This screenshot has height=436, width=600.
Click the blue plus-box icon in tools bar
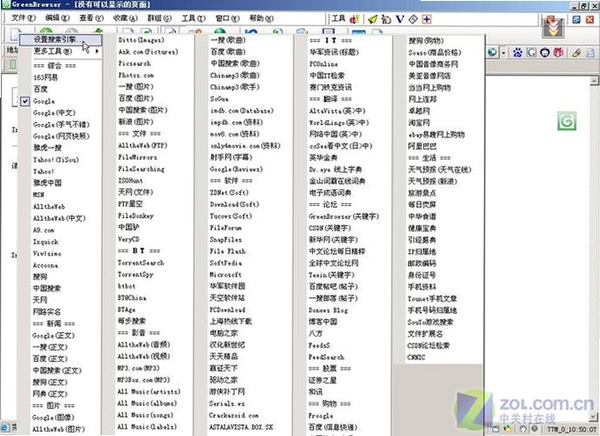click(x=426, y=19)
